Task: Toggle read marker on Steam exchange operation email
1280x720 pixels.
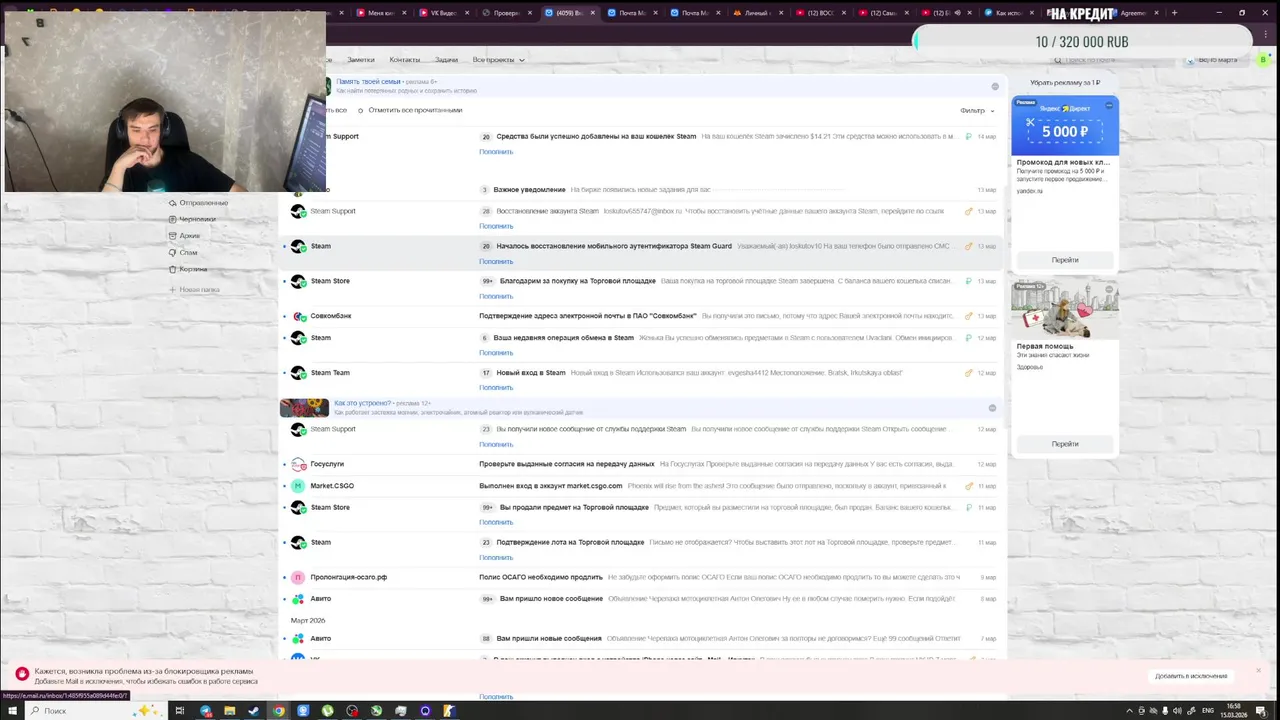Action: pos(284,338)
